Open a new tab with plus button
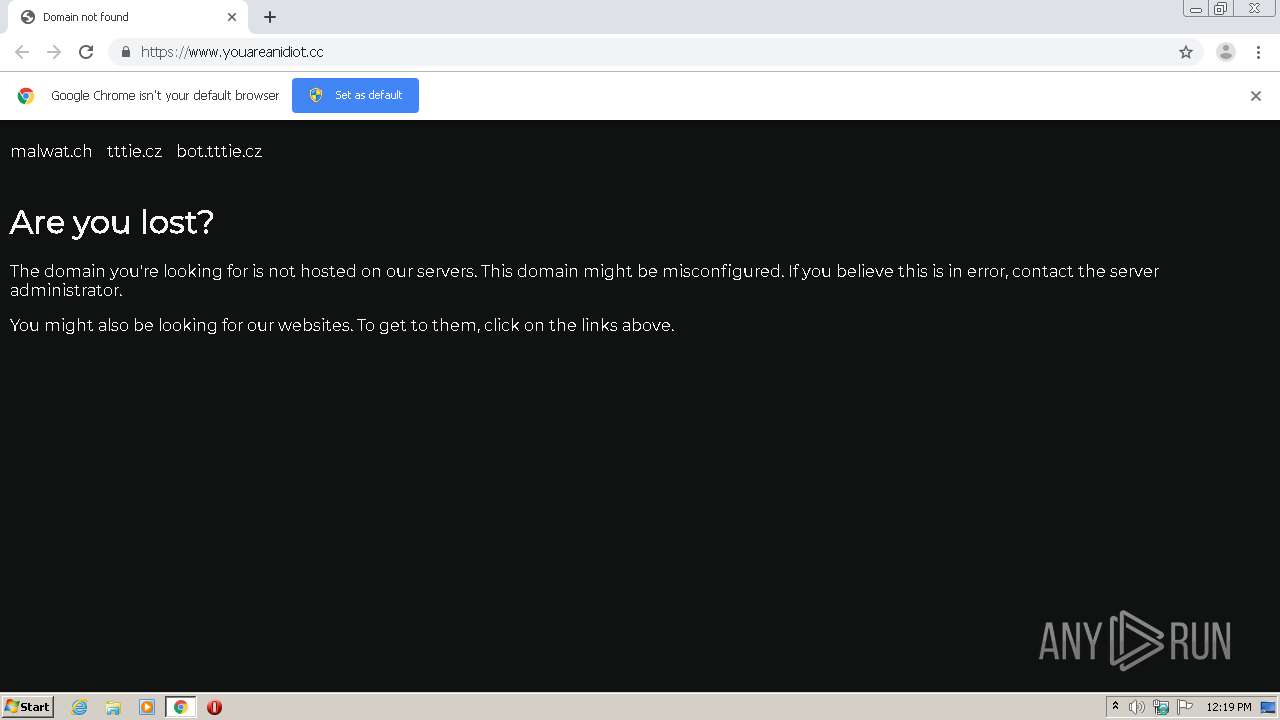The width and height of the screenshot is (1280, 720). 270,17
